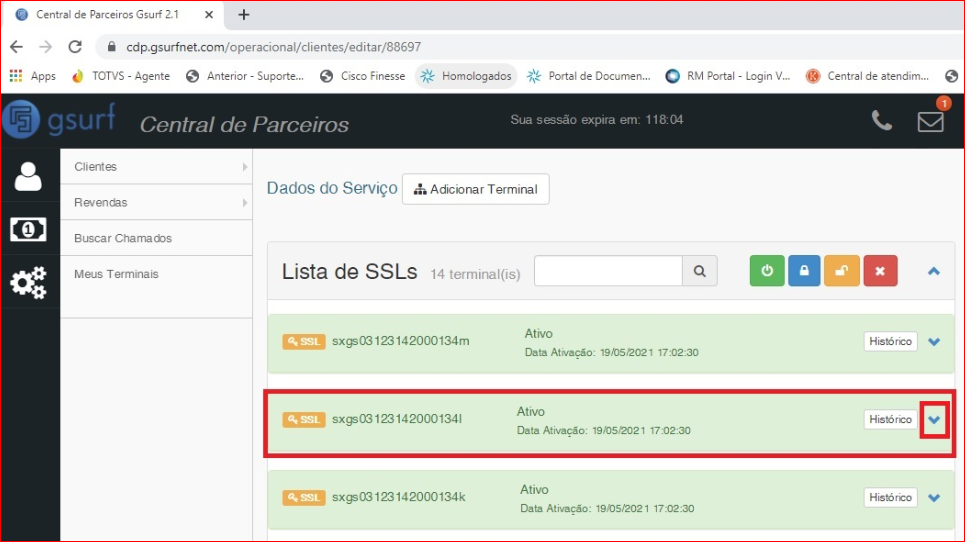
Task: Open Histórico for sxgs03123142000134l
Action: [890, 420]
